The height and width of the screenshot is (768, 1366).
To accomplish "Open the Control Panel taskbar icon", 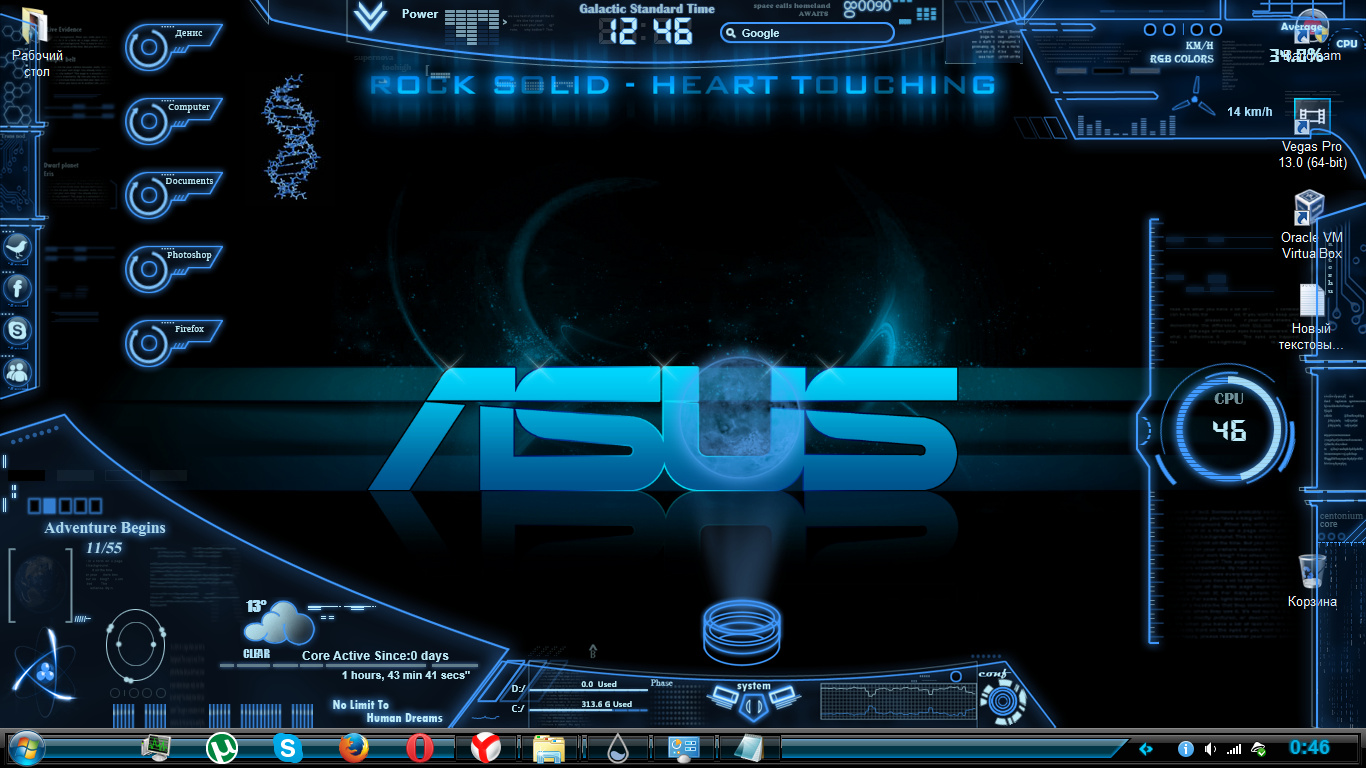I will pos(683,748).
